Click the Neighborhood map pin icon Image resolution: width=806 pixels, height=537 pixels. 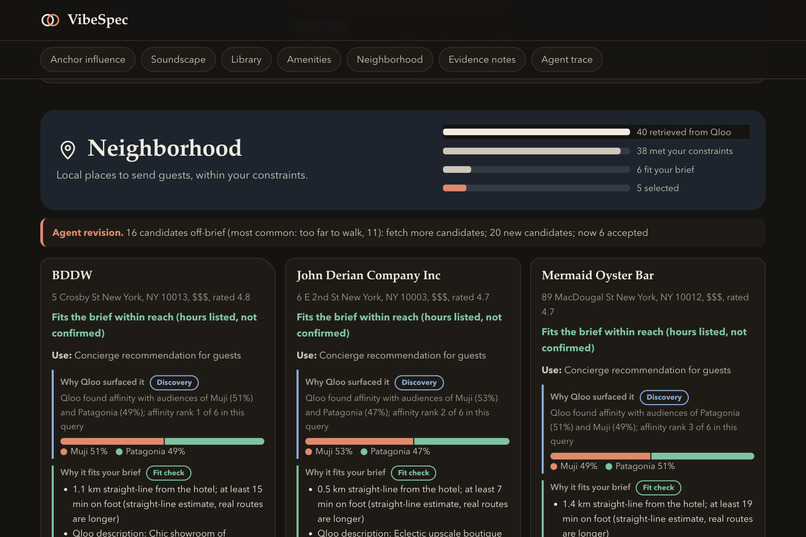click(68, 150)
